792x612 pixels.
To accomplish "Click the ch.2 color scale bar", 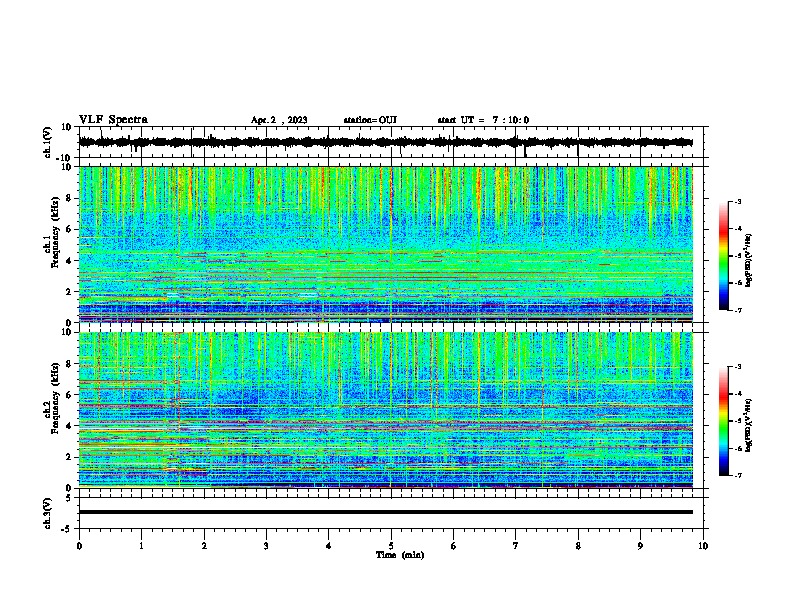I will [x=723, y=421].
